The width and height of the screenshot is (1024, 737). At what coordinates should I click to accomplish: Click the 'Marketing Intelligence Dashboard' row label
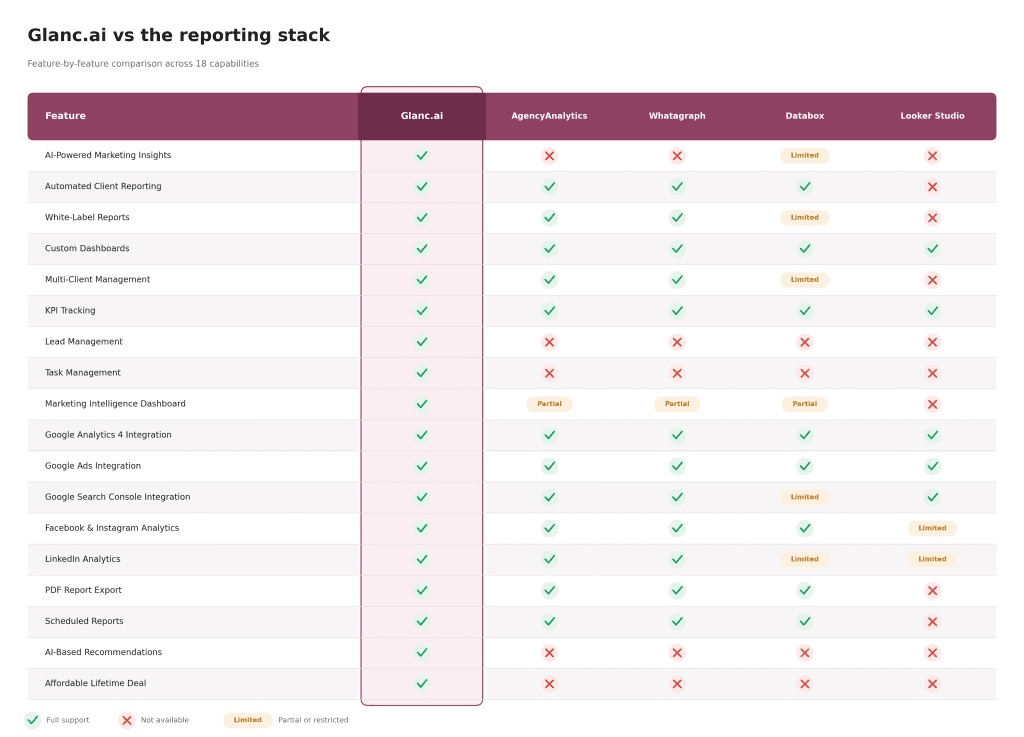[115, 403]
